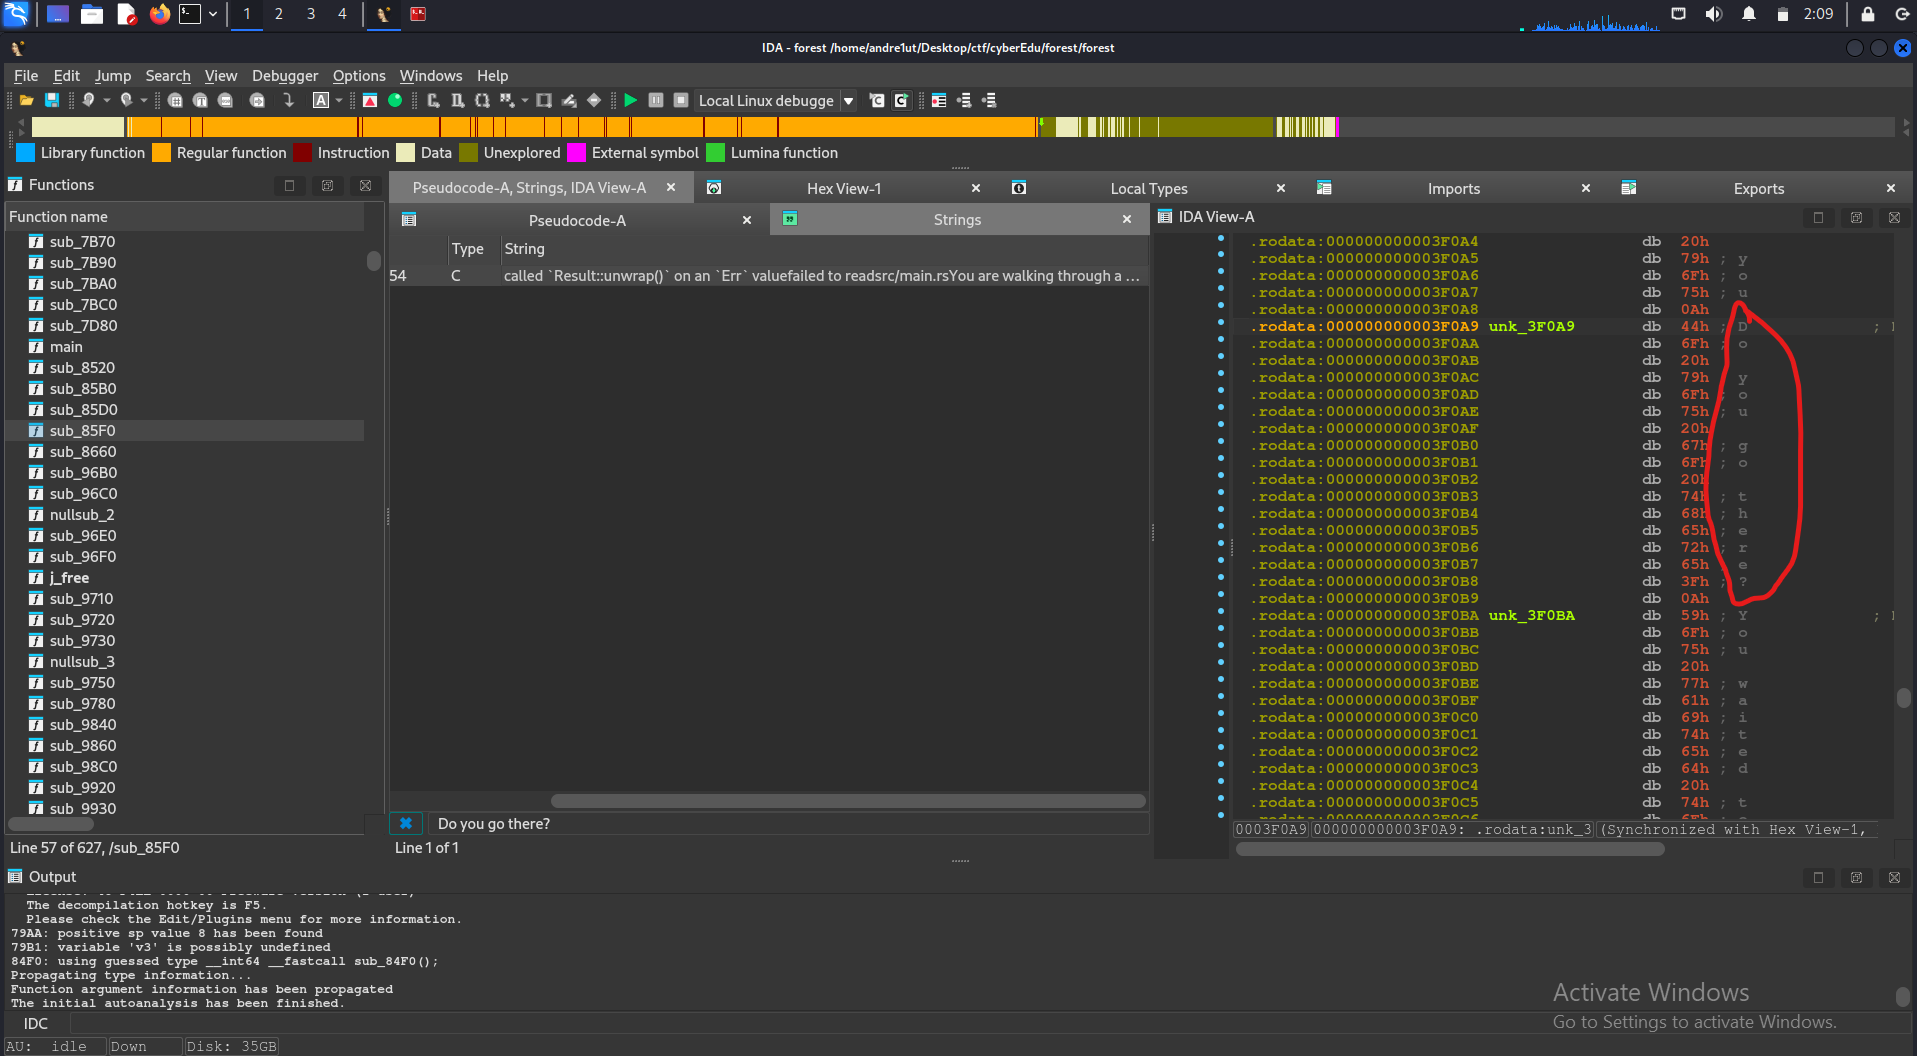Pause the debugged process
This screenshot has width=1917, height=1056.
(656, 100)
